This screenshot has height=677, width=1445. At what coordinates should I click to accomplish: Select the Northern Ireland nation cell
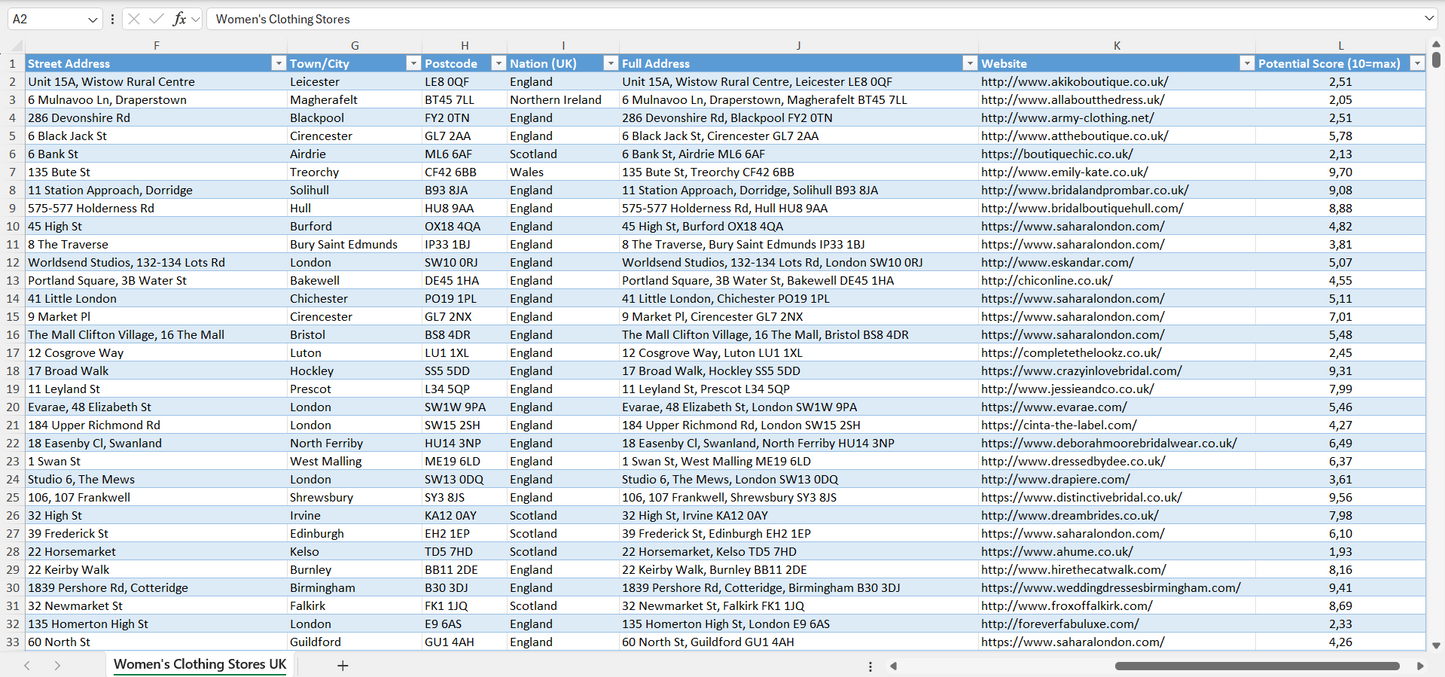point(563,100)
